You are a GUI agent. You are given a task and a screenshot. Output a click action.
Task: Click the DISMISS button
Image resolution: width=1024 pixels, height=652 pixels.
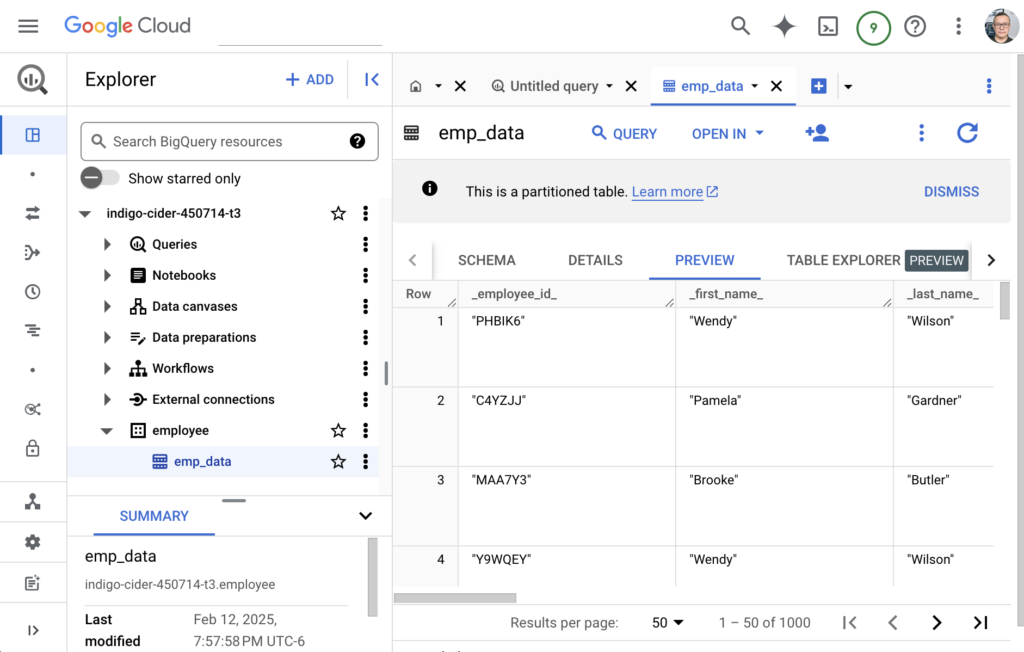coord(951,191)
